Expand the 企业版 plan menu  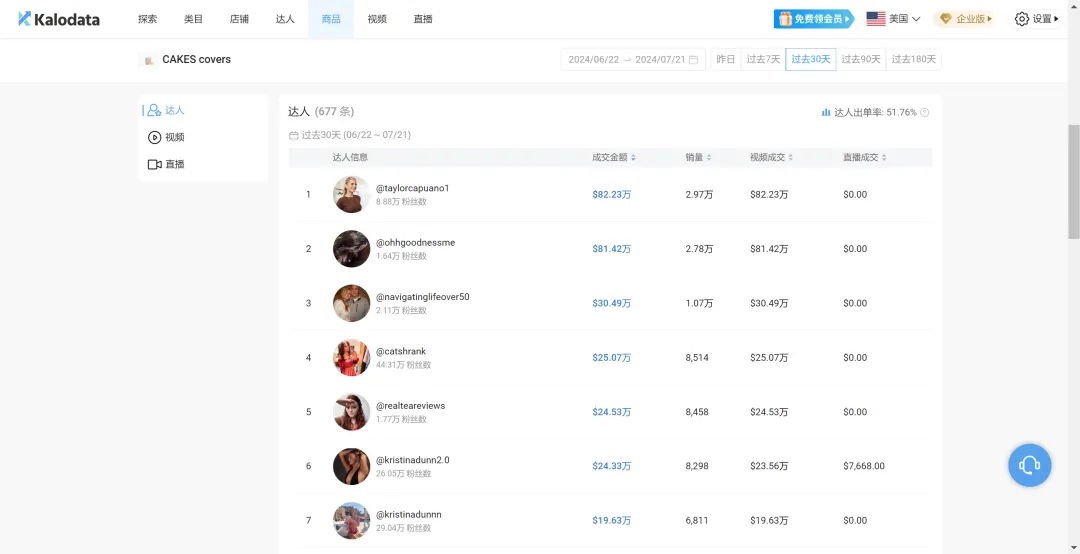964,19
